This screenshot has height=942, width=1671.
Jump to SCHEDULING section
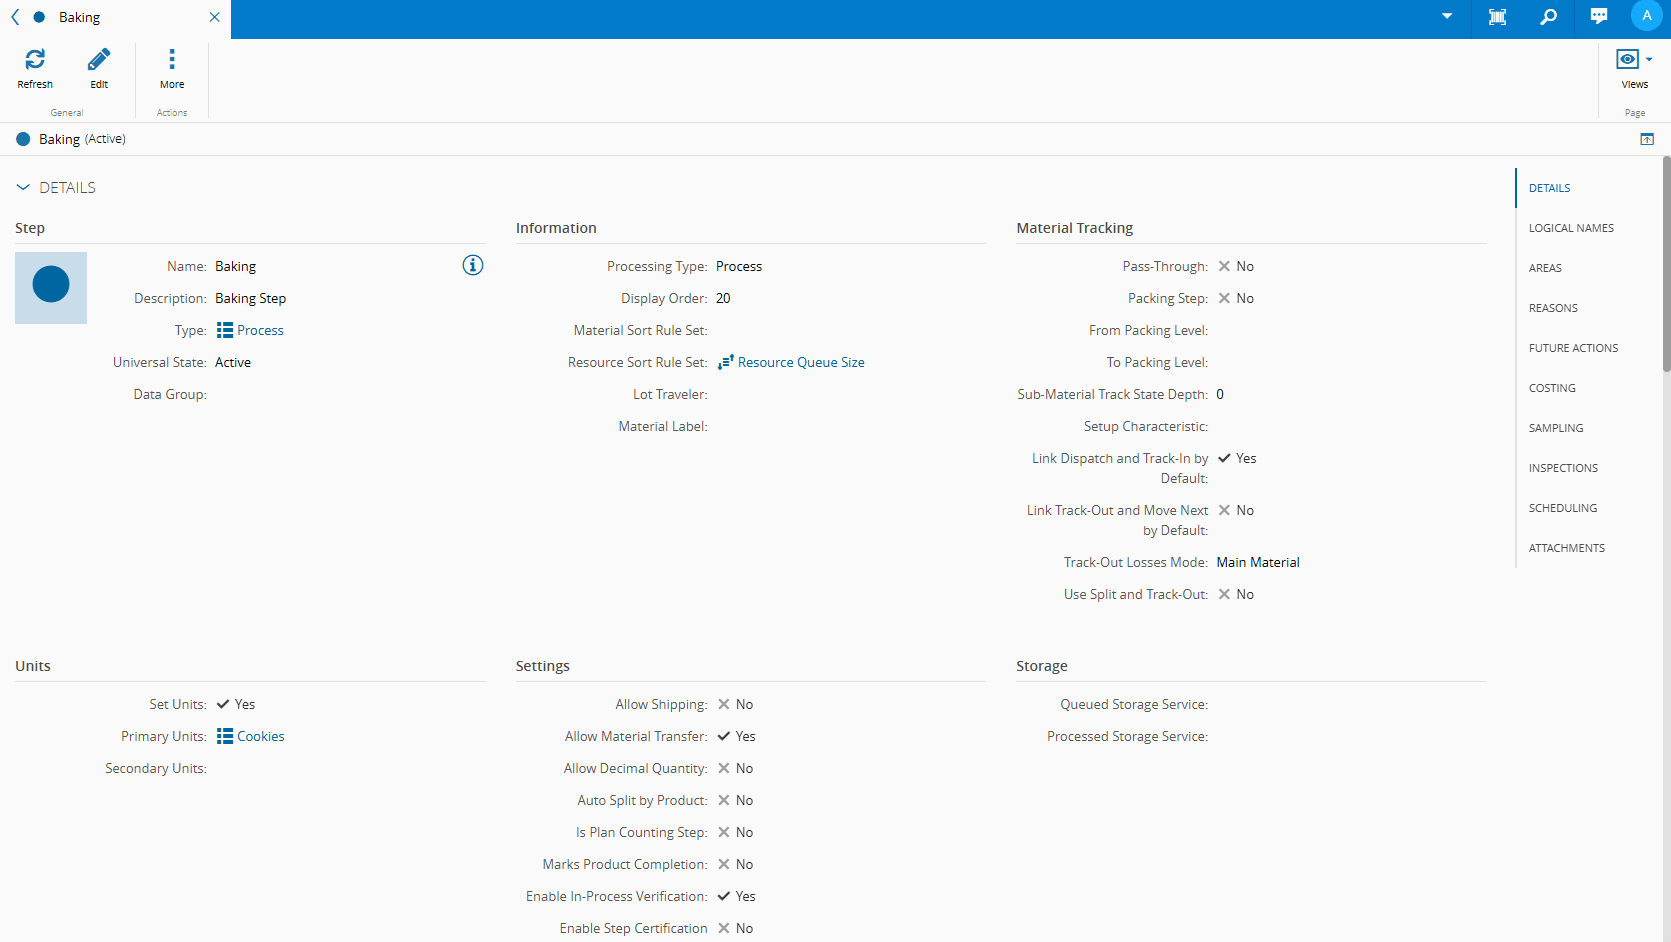1563,508
